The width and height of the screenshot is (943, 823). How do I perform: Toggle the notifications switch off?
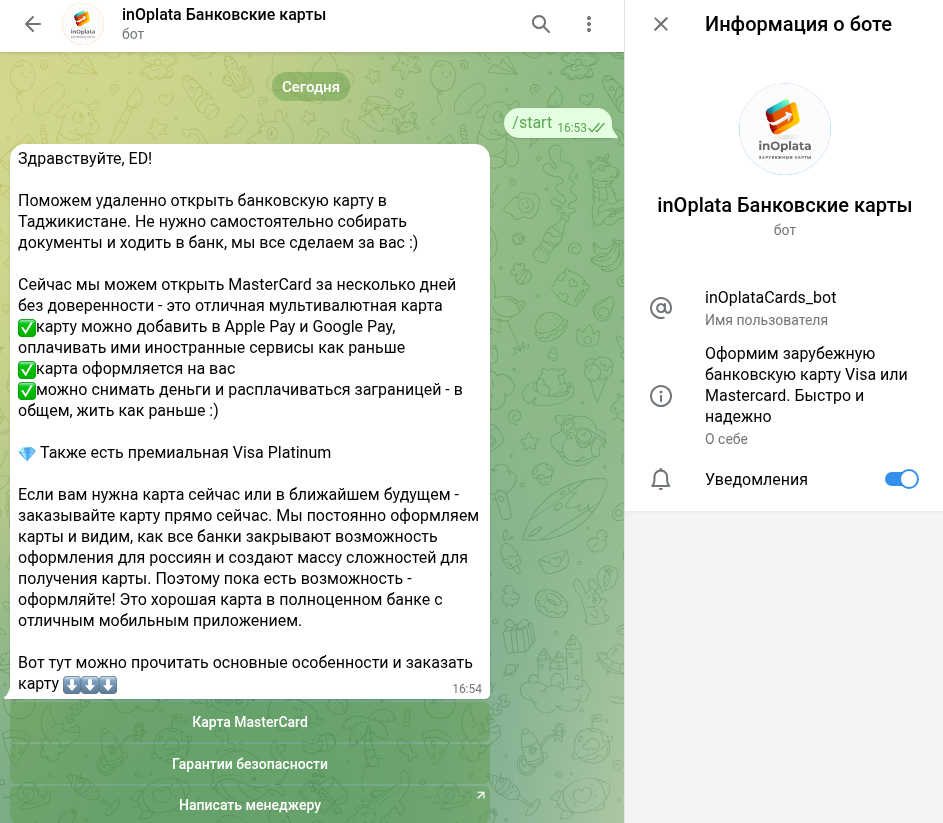[901, 479]
